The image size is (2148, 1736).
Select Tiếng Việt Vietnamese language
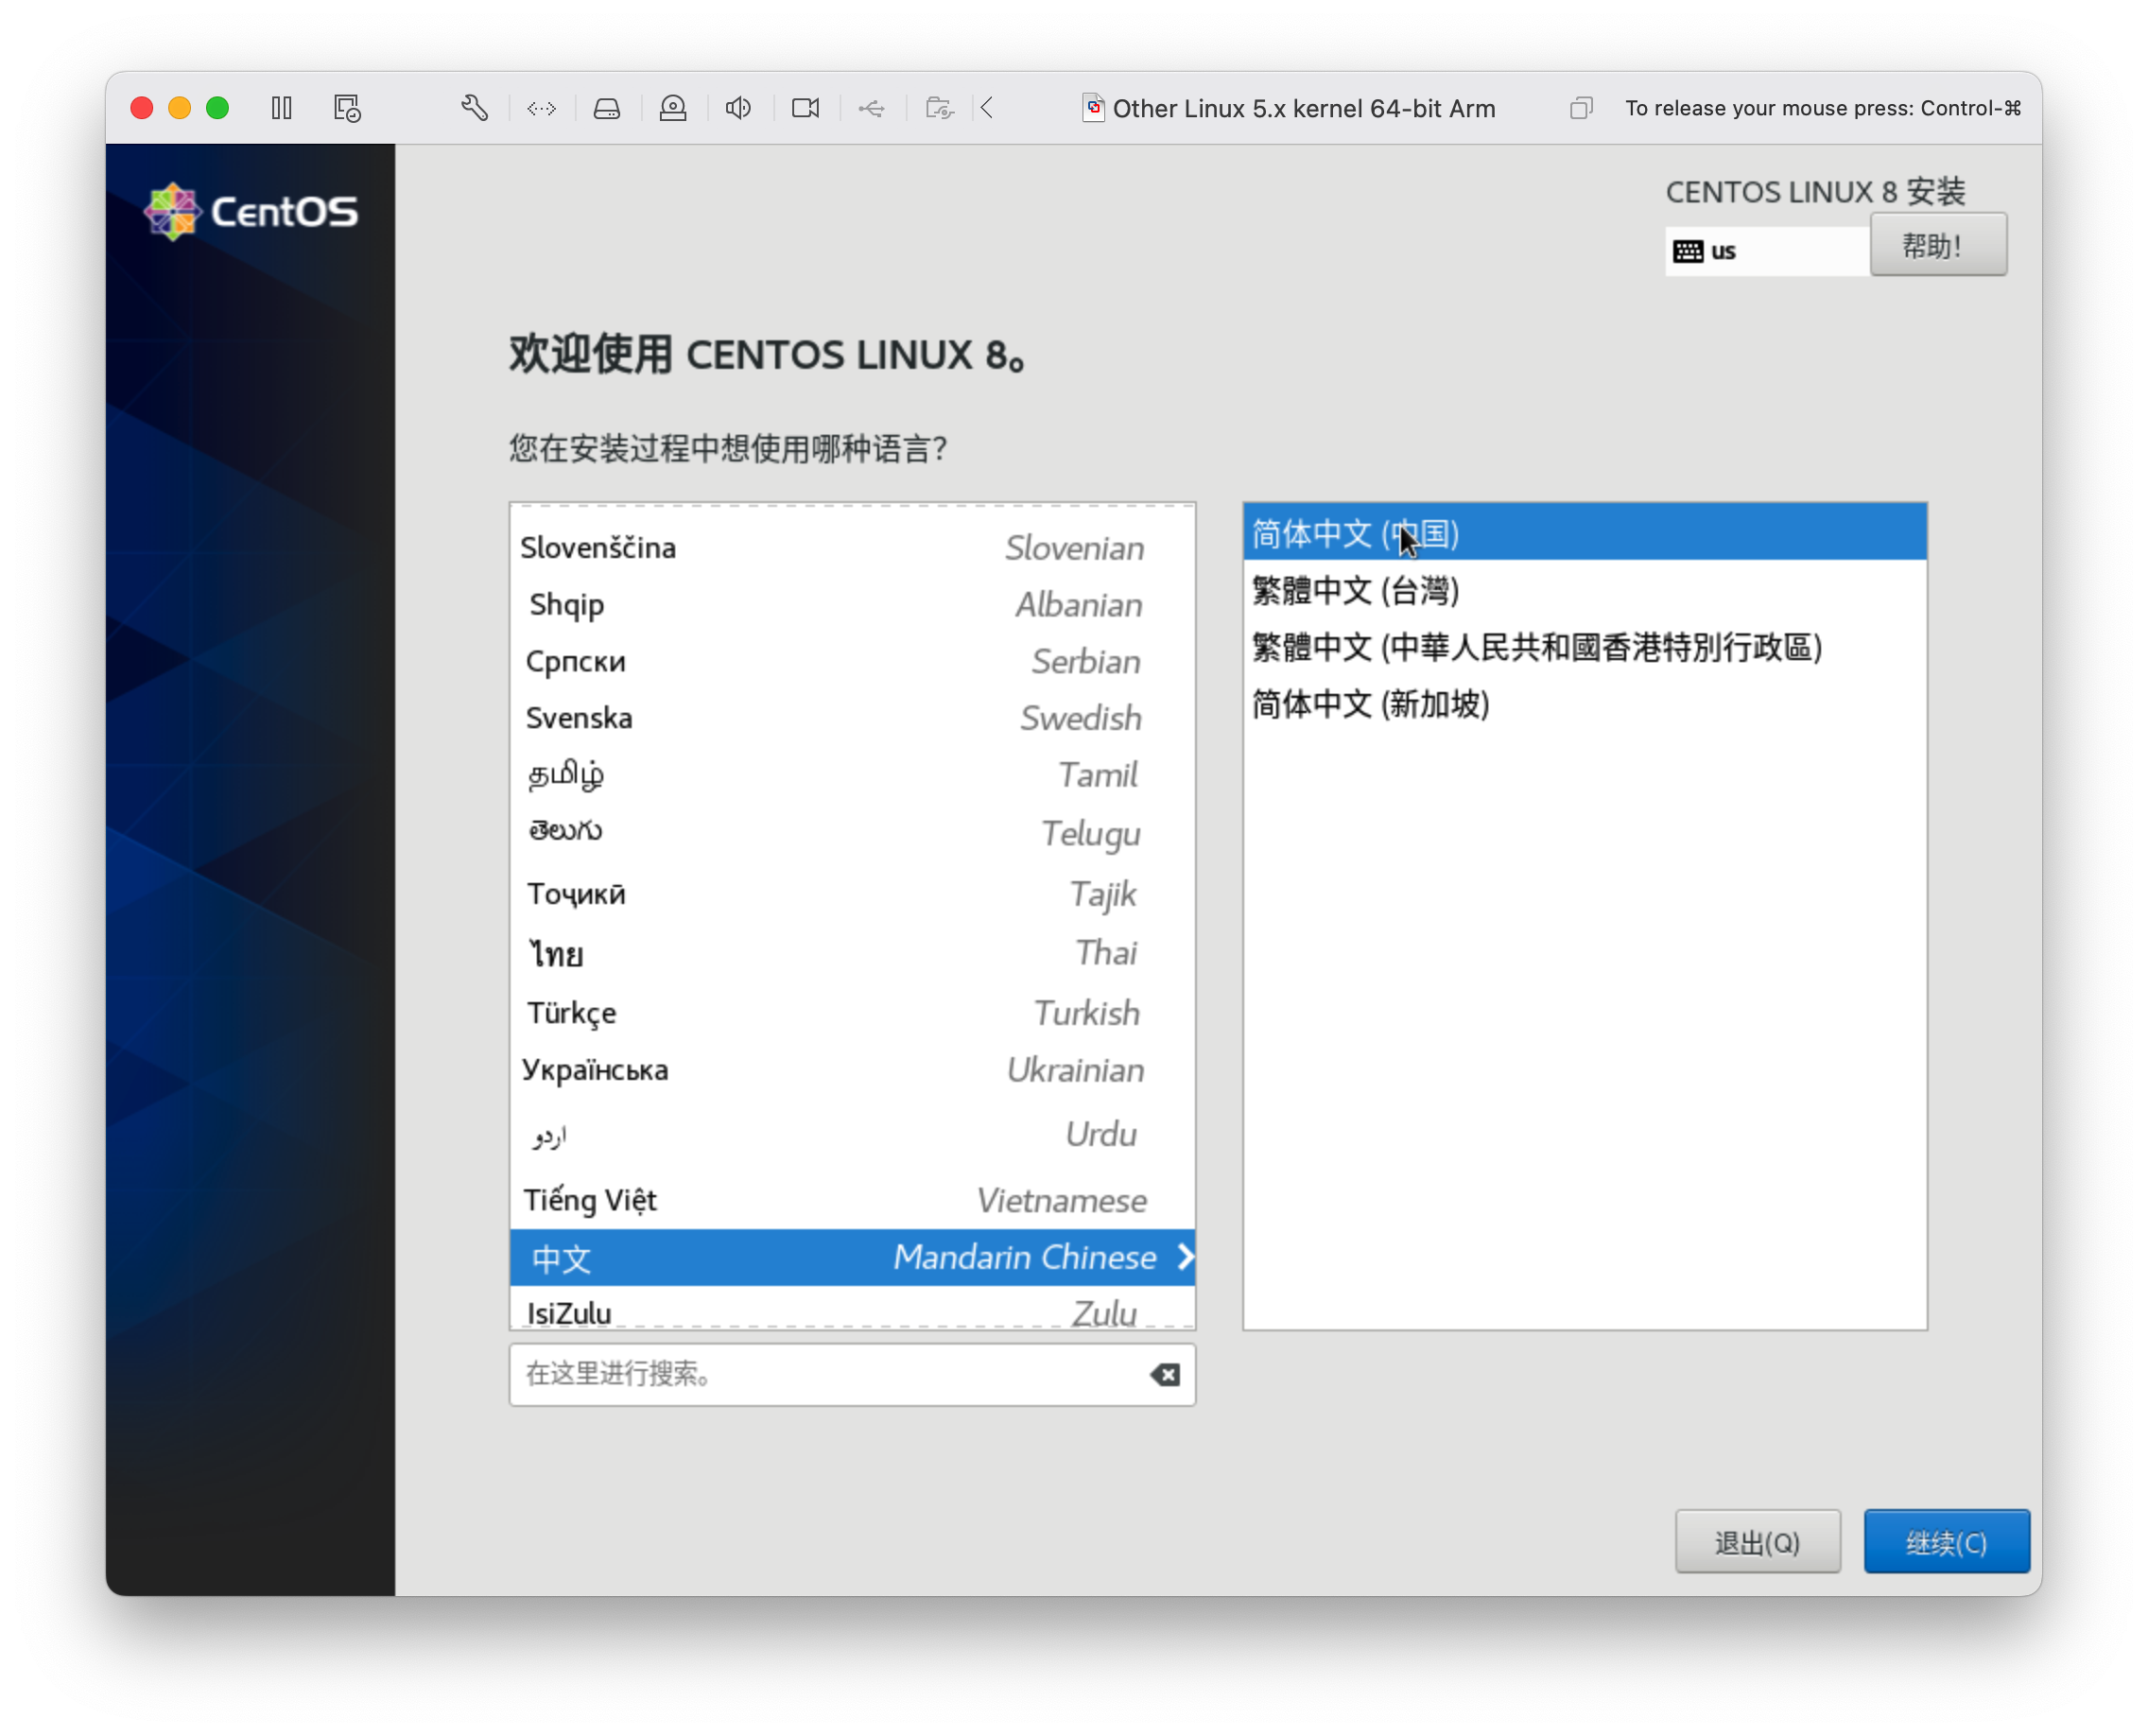[853, 1200]
